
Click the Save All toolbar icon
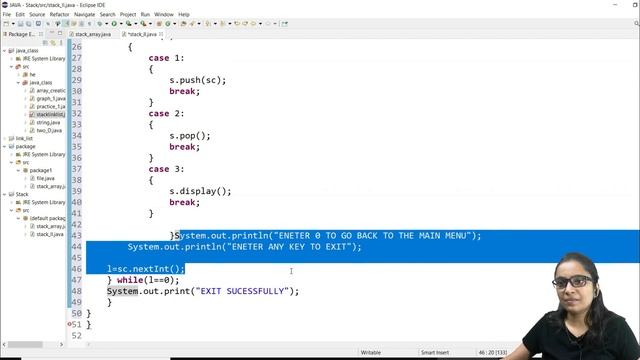pyautogui.click(x=28, y=24)
